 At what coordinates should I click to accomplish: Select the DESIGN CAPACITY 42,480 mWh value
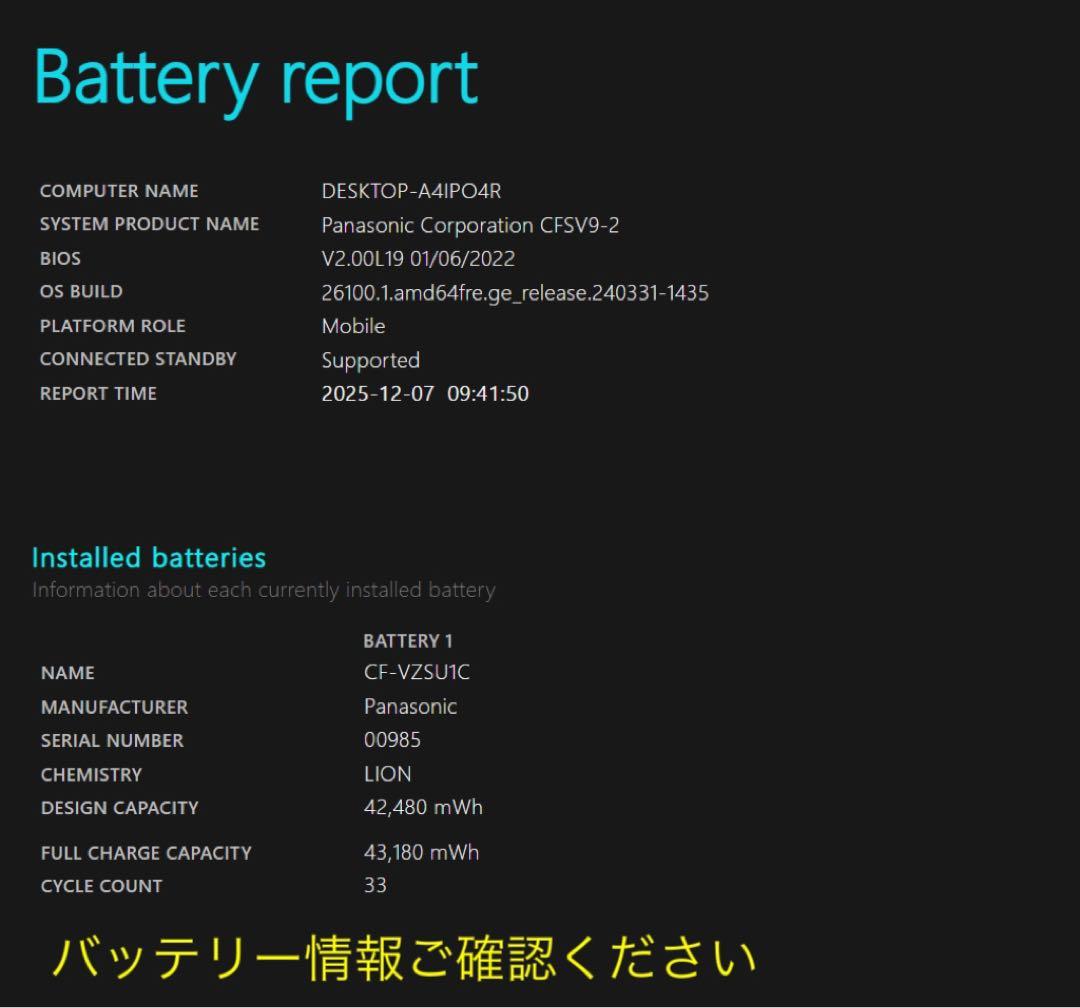click(x=425, y=807)
